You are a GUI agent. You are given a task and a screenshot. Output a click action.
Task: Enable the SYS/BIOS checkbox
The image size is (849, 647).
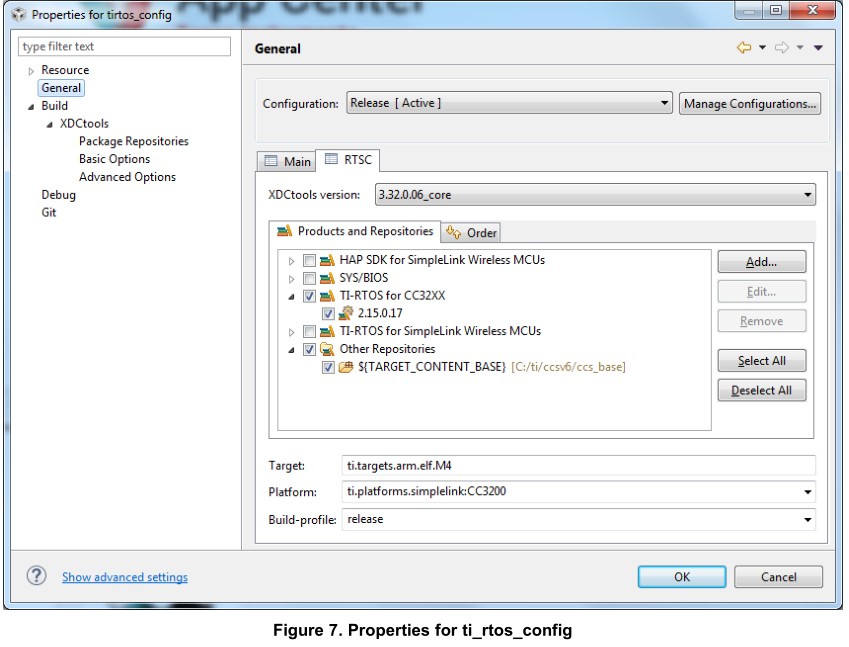tap(309, 278)
